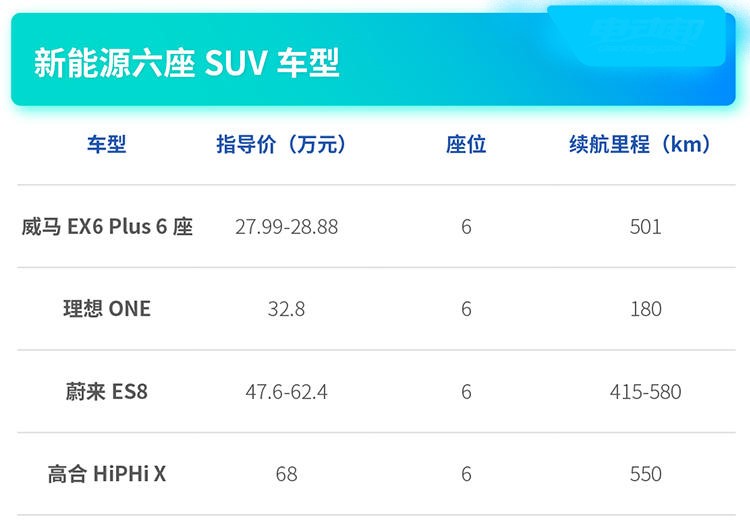This screenshot has width=750, height=520.
Task: Open the 理想 ONE model name
Action: point(107,309)
